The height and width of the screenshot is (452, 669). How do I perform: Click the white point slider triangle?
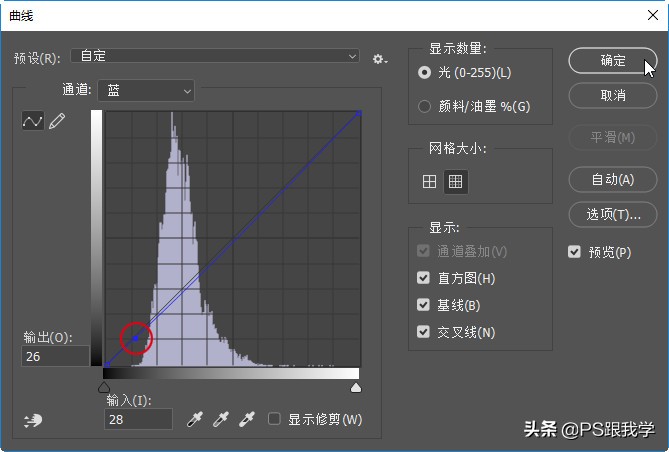click(x=355, y=387)
